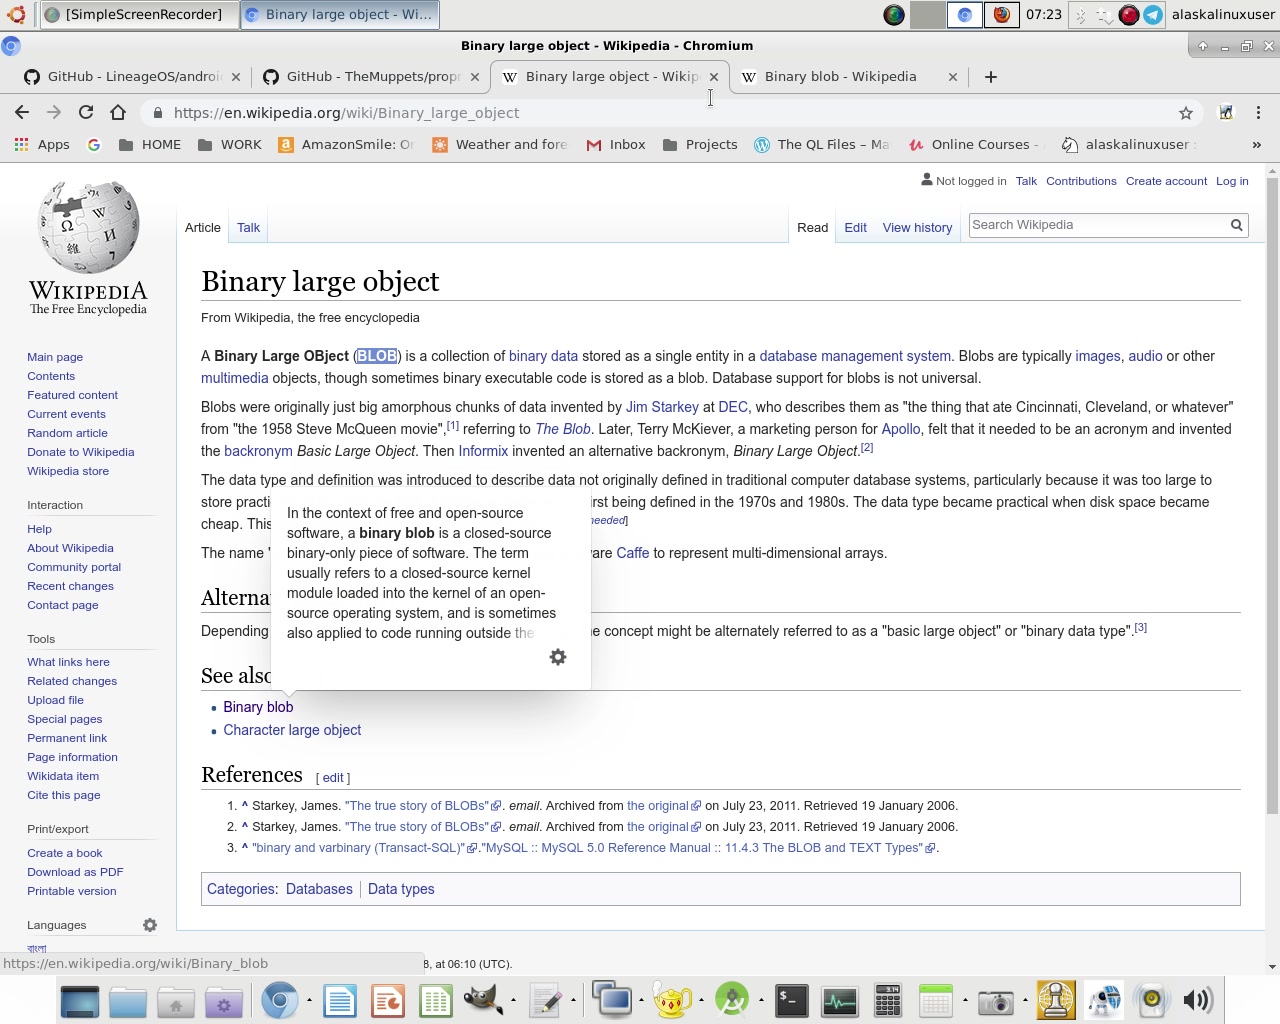Open the browser home page
This screenshot has height=1024, width=1280.
click(x=118, y=113)
